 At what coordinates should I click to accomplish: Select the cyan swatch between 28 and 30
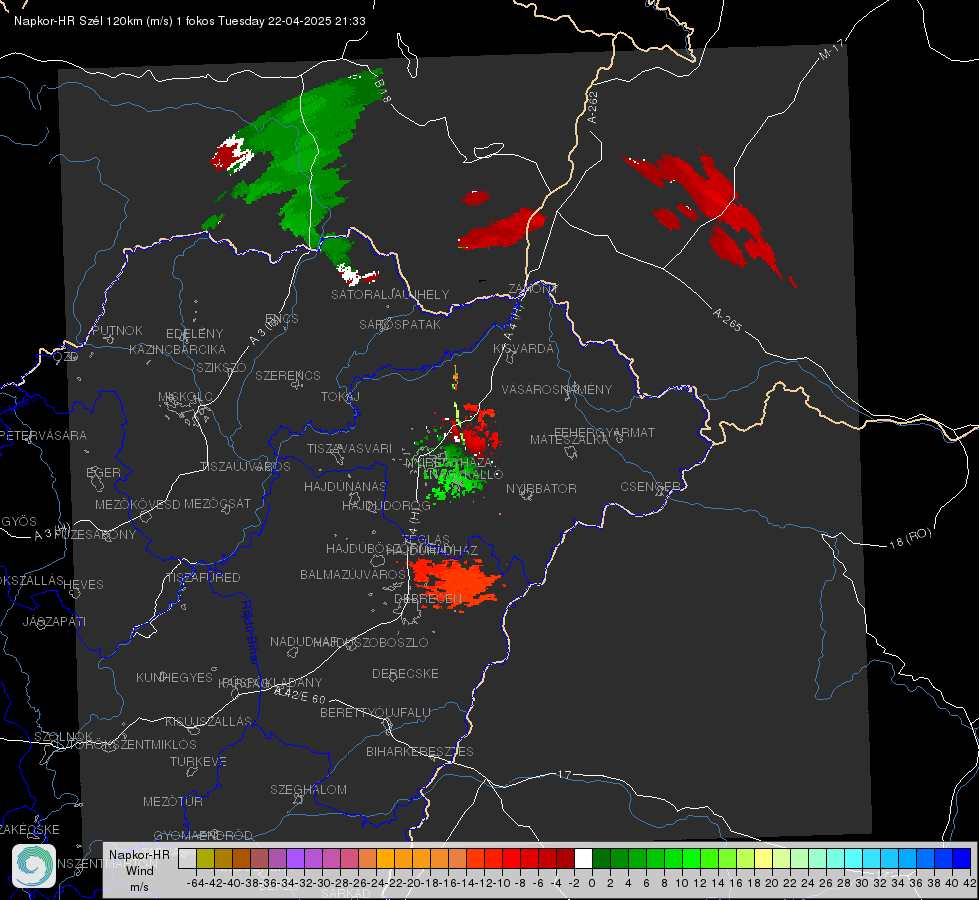pyautogui.click(x=854, y=858)
